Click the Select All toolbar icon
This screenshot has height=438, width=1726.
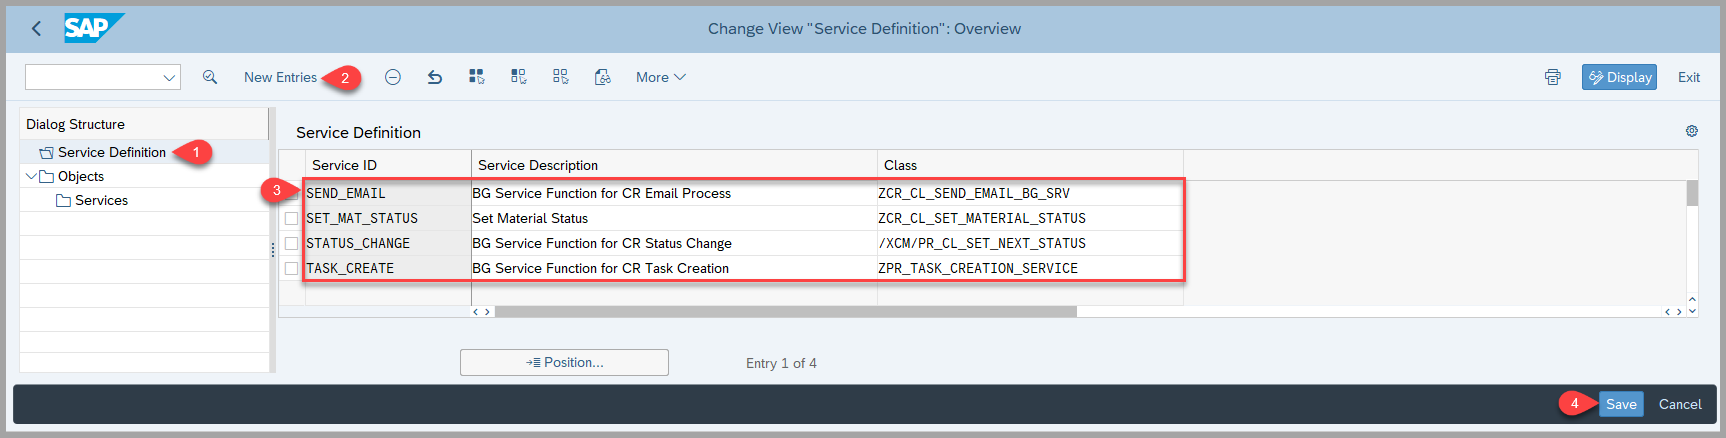[477, 77]
